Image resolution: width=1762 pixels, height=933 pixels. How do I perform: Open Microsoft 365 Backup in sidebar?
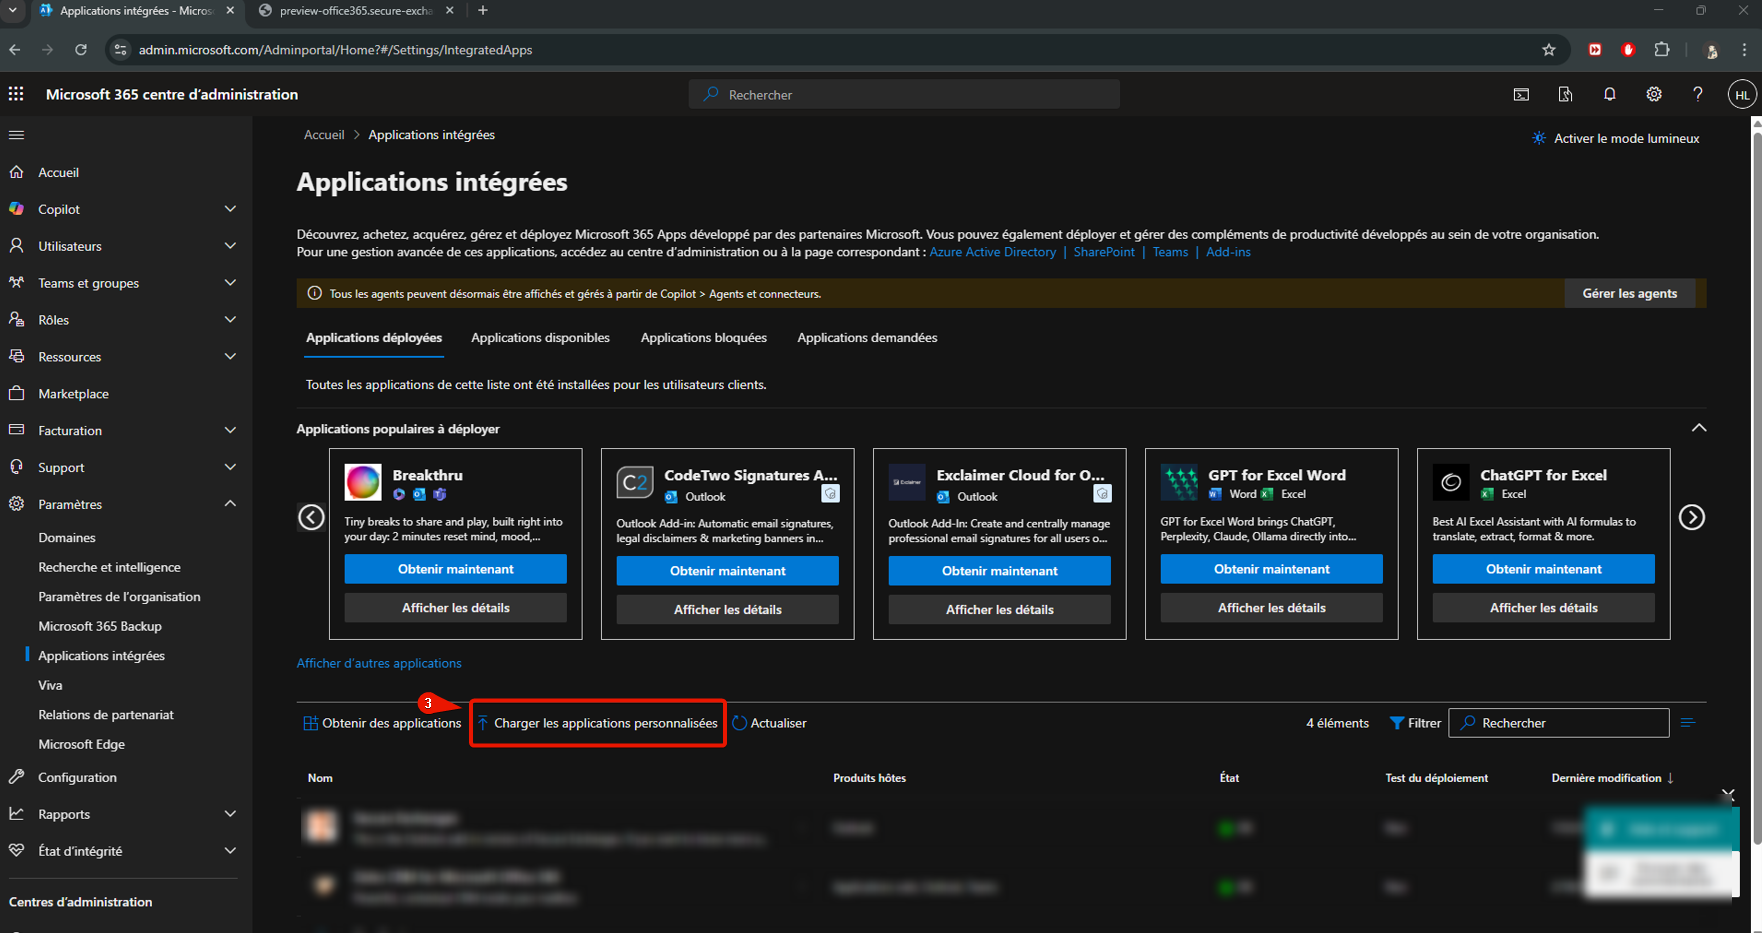pyautogui.click(x=100, y=626)
